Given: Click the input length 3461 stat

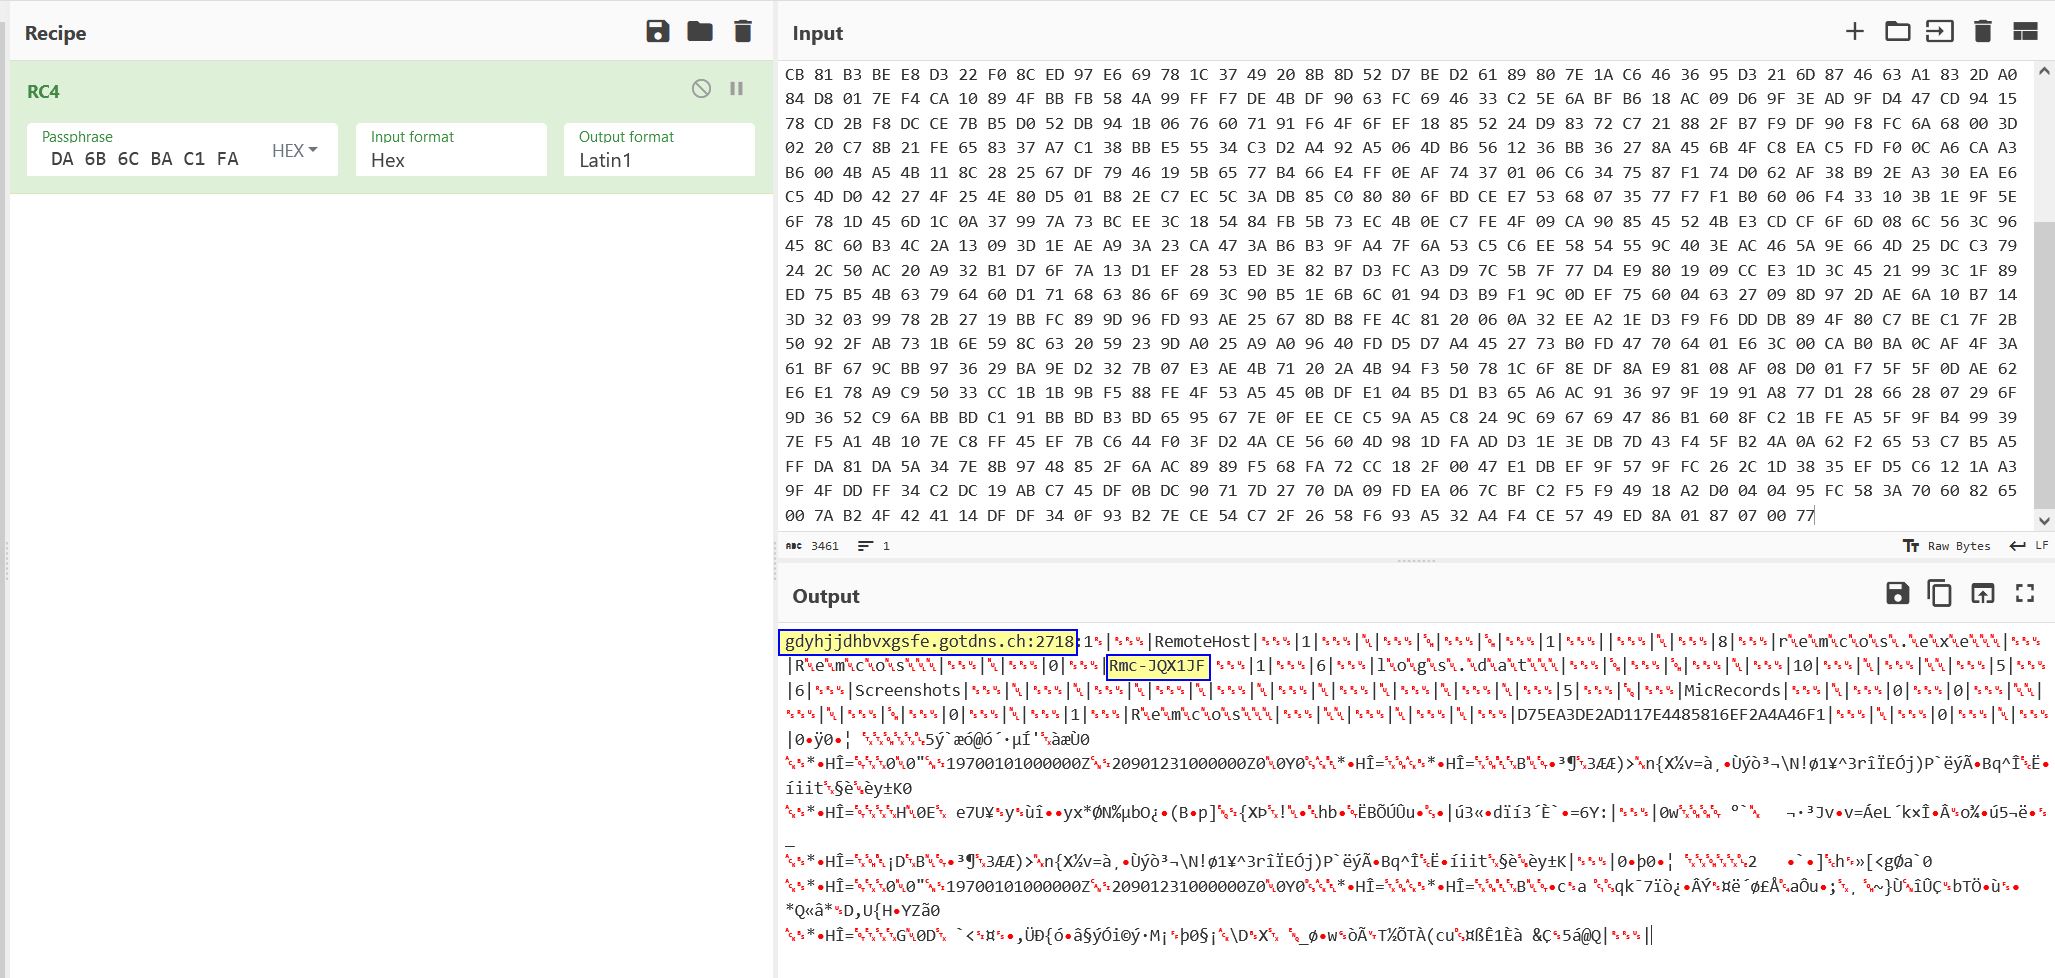Looking at the screenshot, I should tap(812, 546).
